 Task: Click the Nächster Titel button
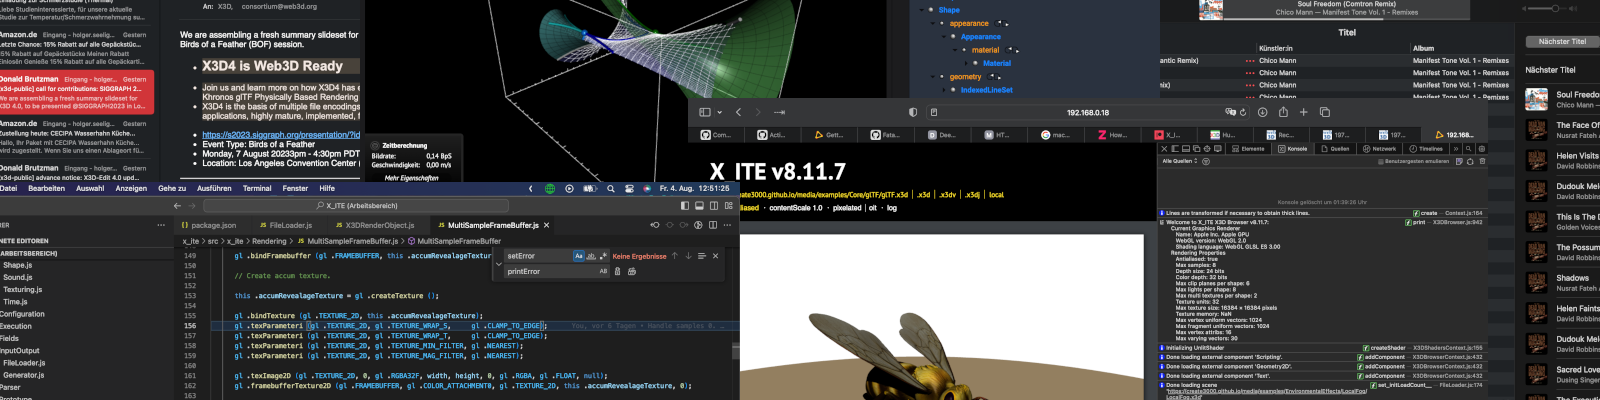tap(1562, 41)
